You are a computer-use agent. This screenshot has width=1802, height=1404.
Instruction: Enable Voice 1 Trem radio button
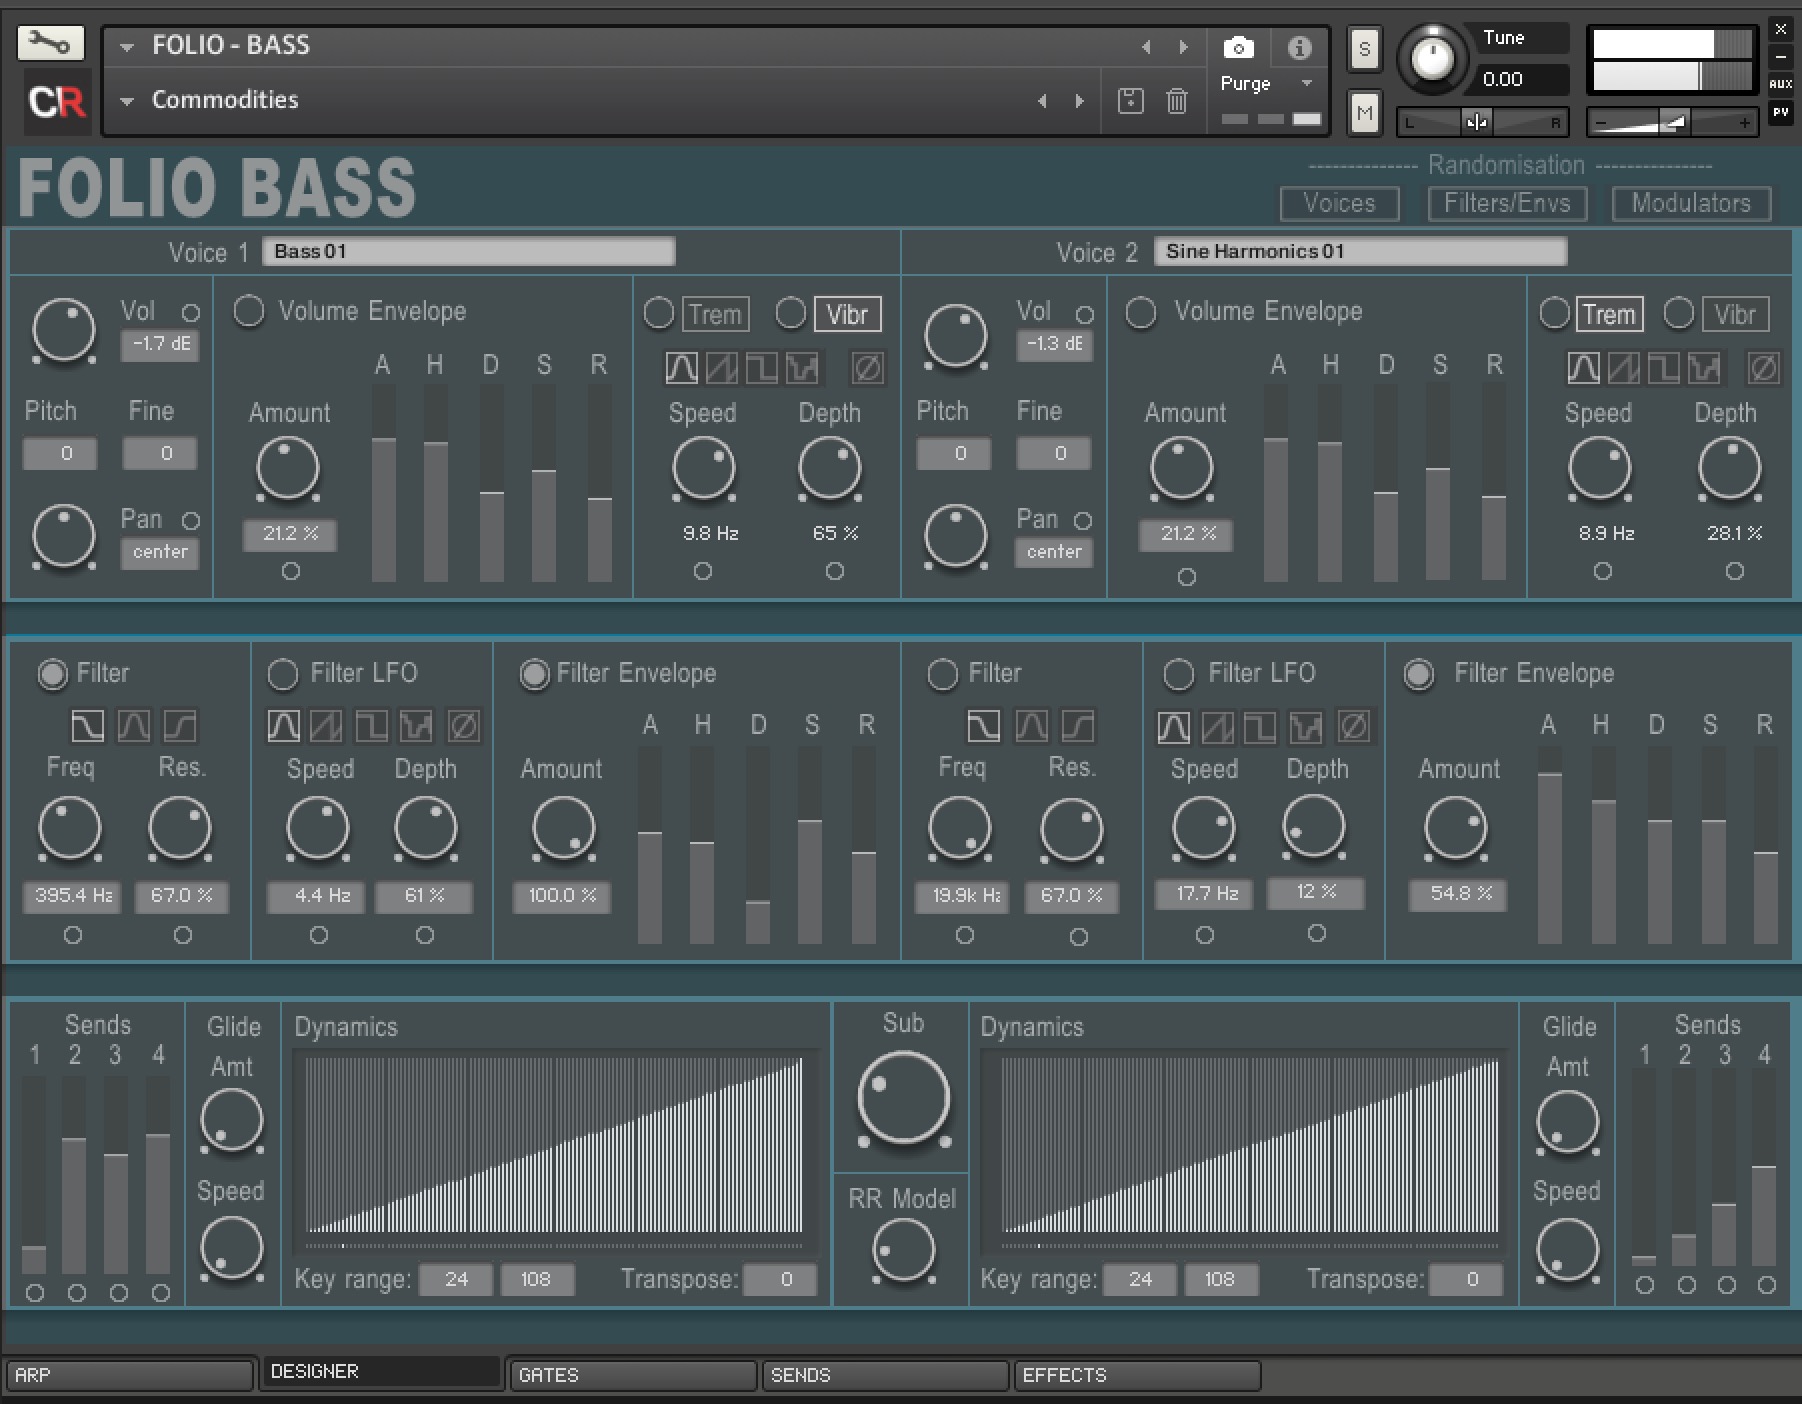point(658,313)
